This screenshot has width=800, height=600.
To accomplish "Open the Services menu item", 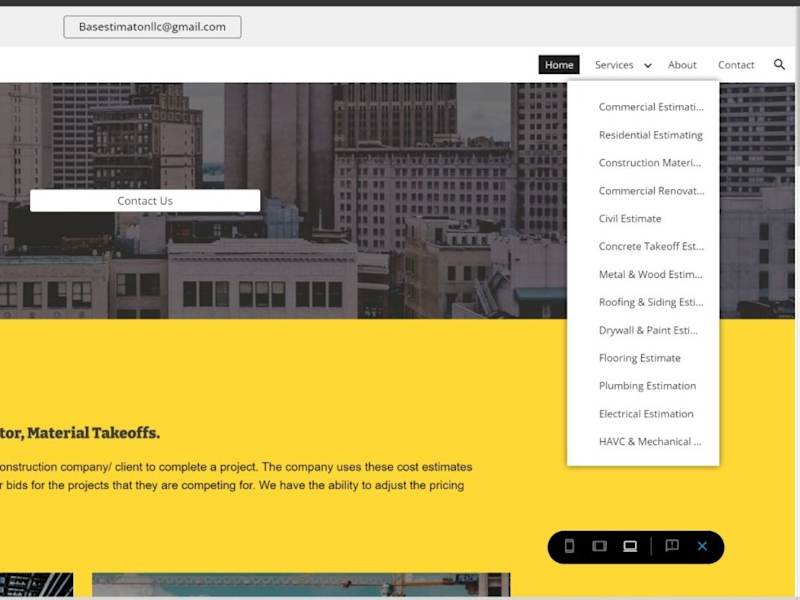I will [614, 65].
